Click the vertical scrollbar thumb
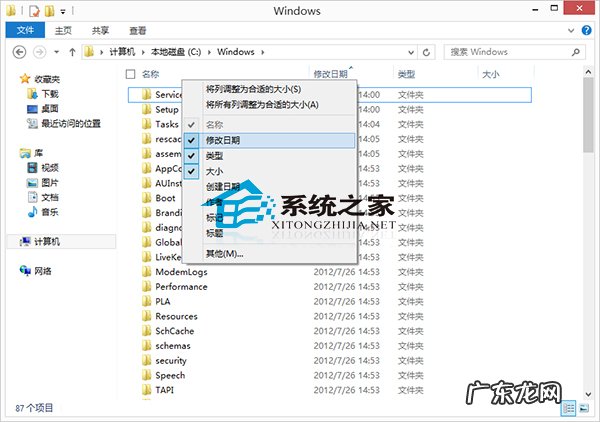The height and width of the screenshot is (422, 600). tap(588, 115)
